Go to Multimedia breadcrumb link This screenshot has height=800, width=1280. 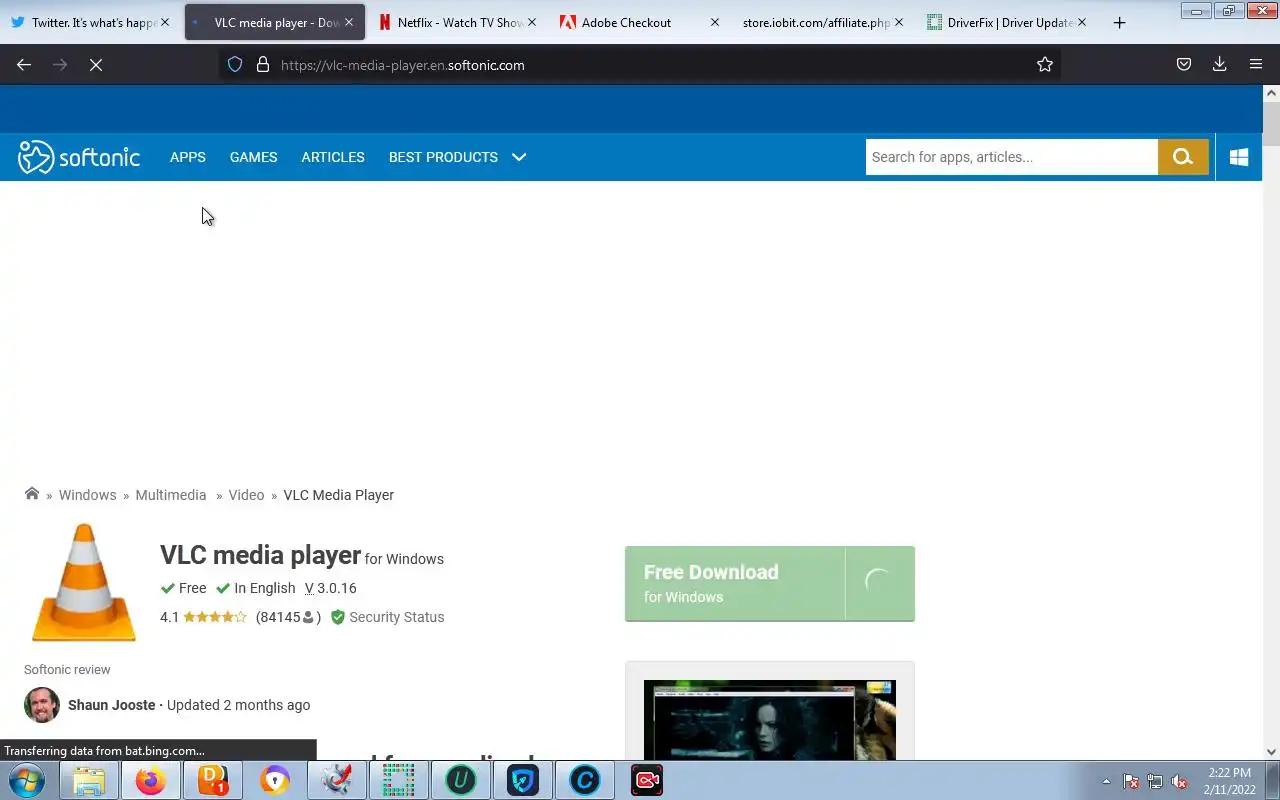point(171,495)
